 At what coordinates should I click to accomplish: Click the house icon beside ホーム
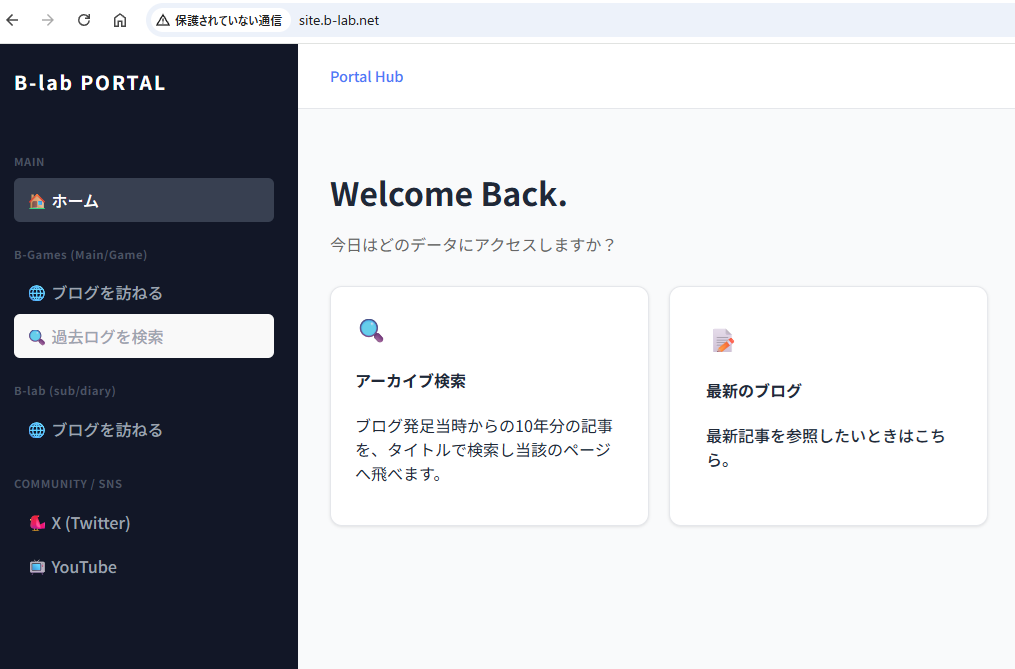(x=37, y=201)
